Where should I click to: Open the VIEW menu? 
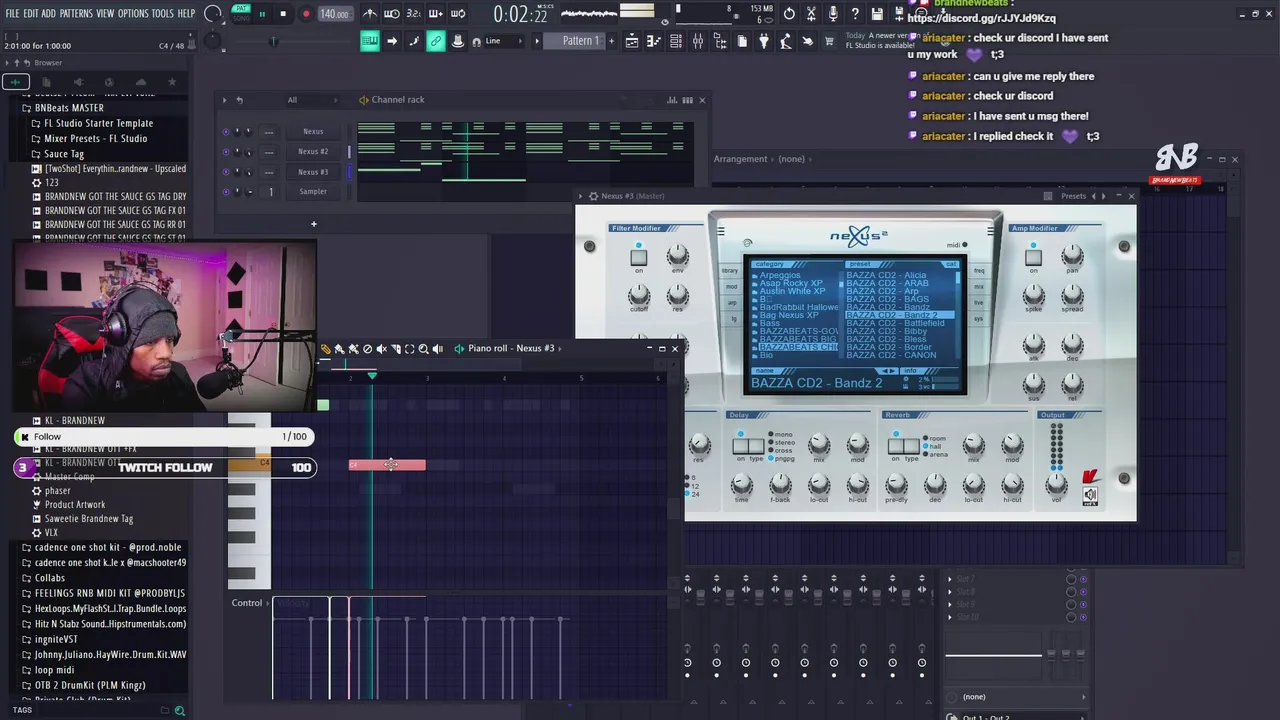pyautogui.click(x=105, y=14)
